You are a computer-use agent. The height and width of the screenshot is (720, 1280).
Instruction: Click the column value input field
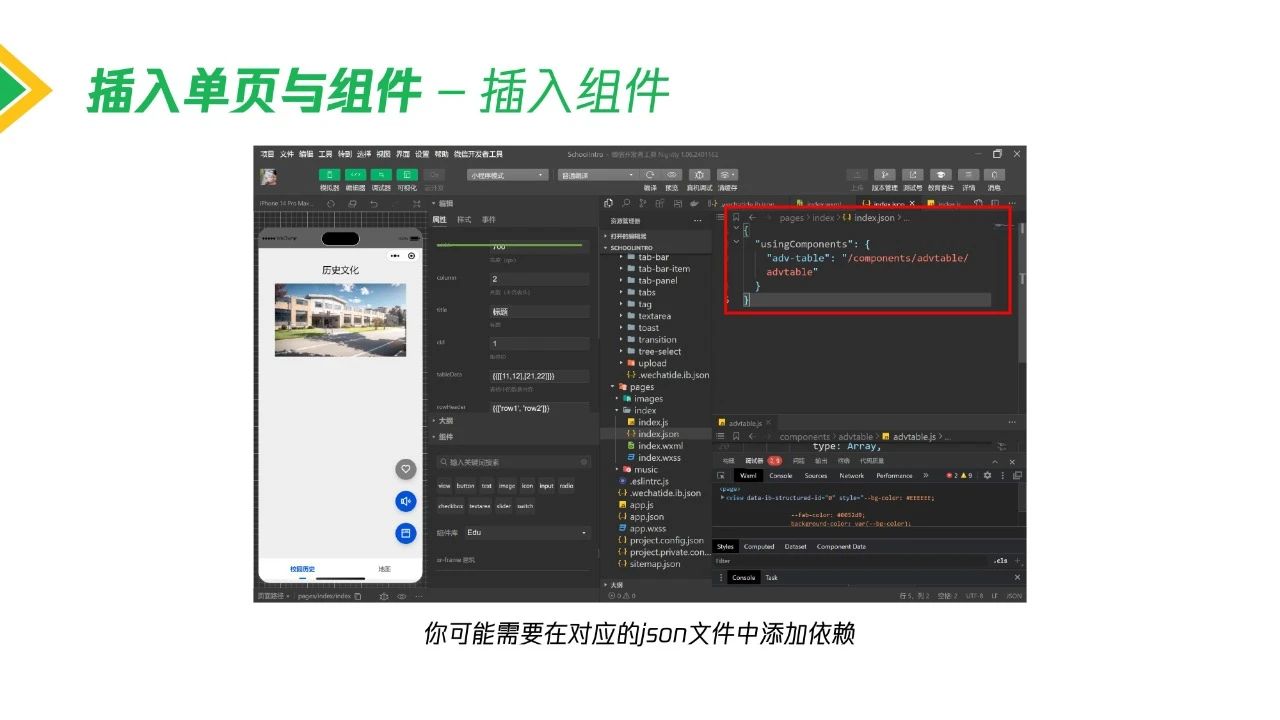point(539,279)
